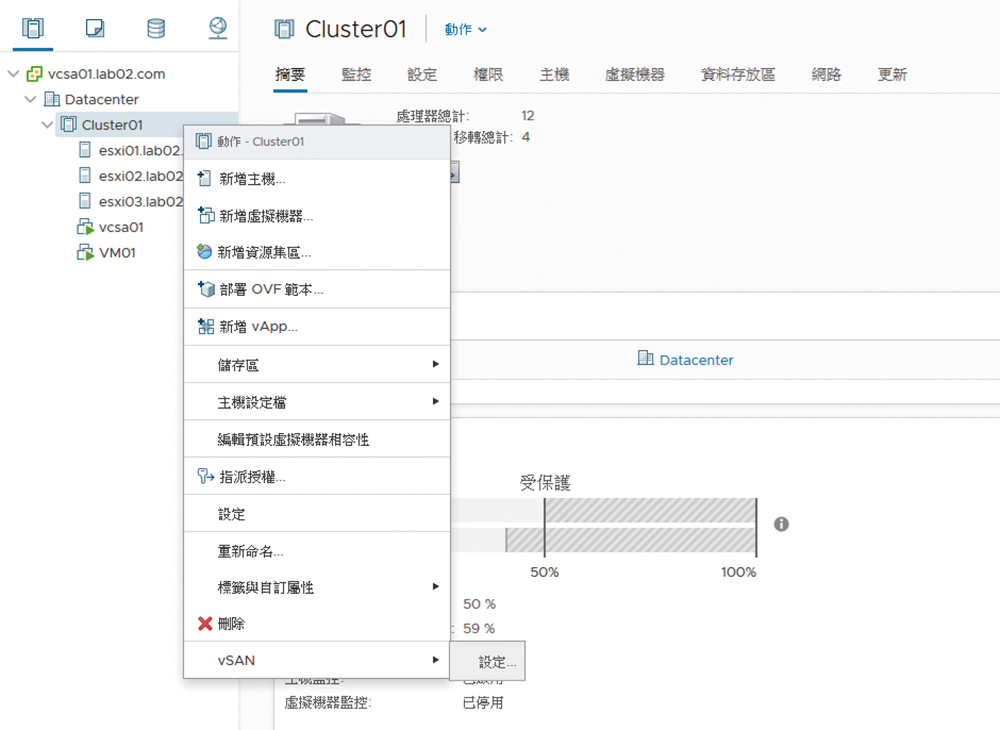
Task: Open the 動作 actions dropdown
Action: pos(466,29)
